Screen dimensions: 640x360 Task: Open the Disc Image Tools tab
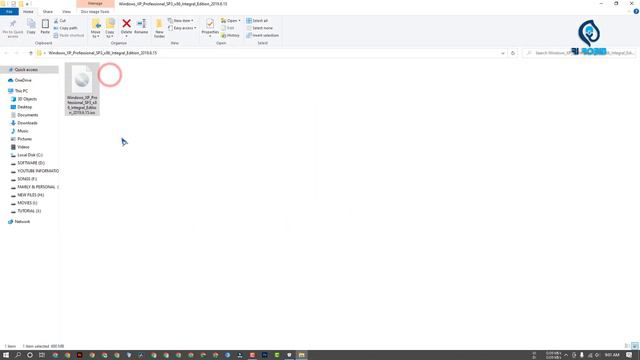pyautogui.click(x=95, y=12)
